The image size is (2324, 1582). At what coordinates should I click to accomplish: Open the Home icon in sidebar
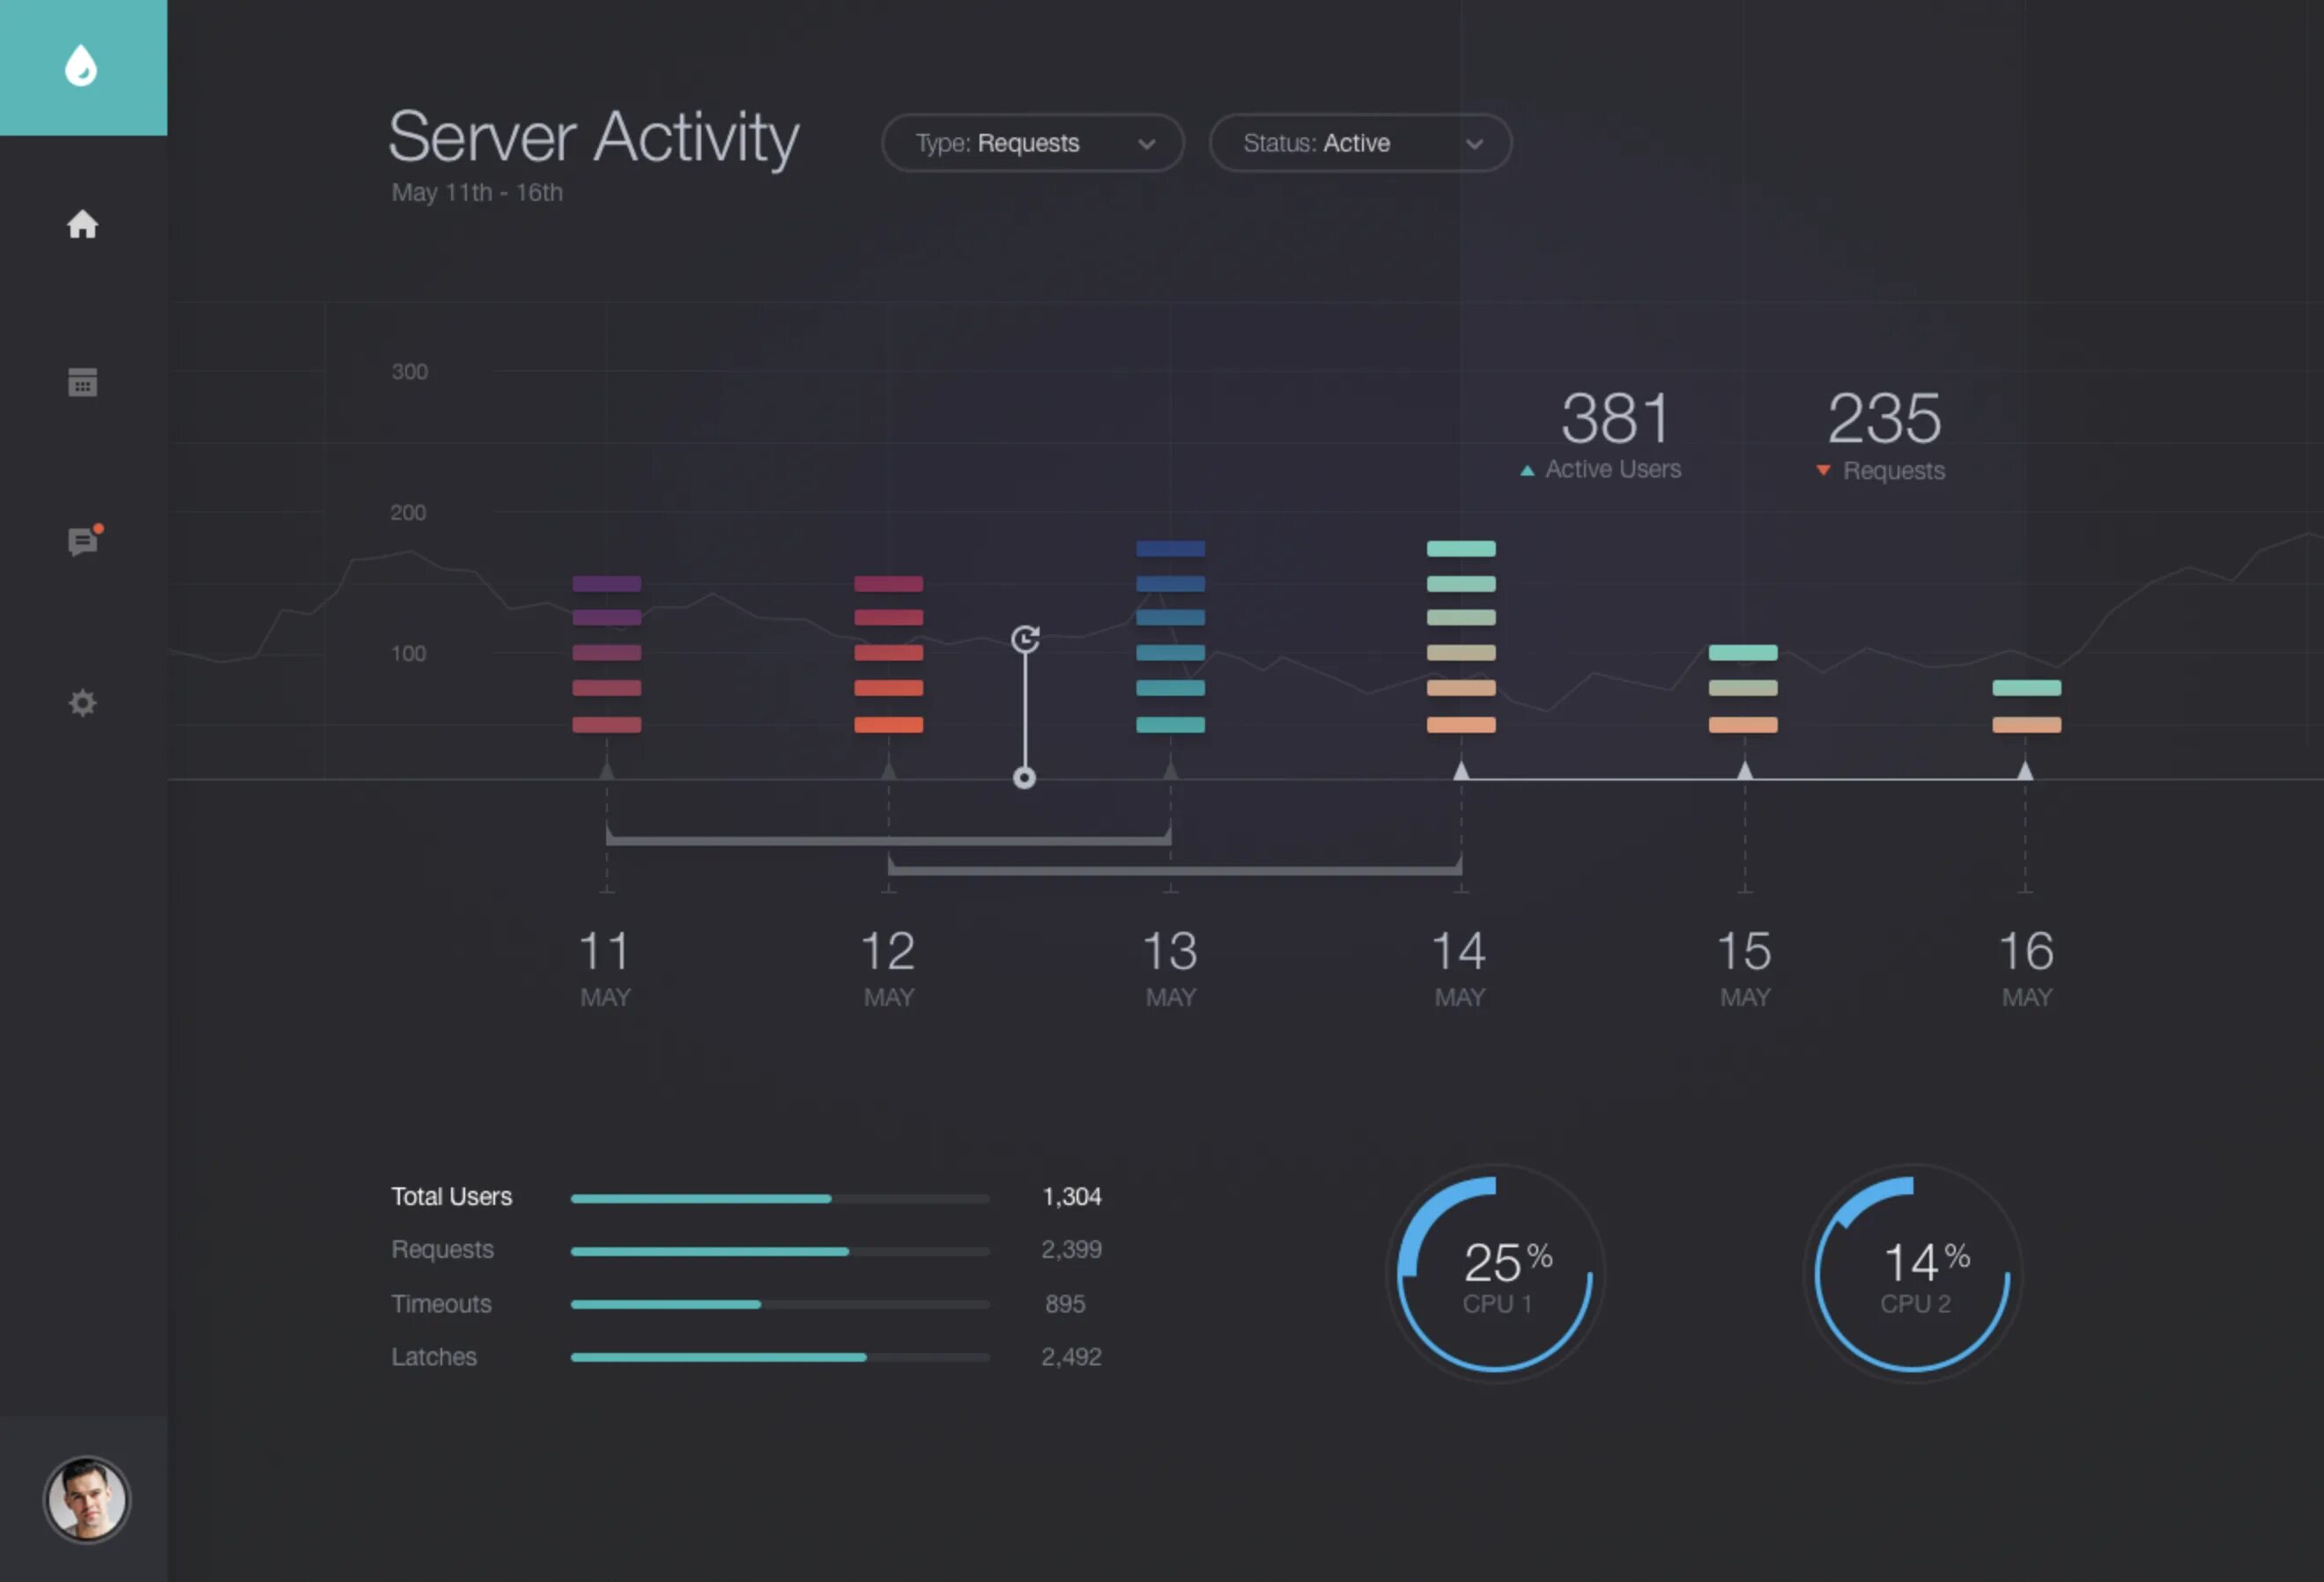coord(82,224)
